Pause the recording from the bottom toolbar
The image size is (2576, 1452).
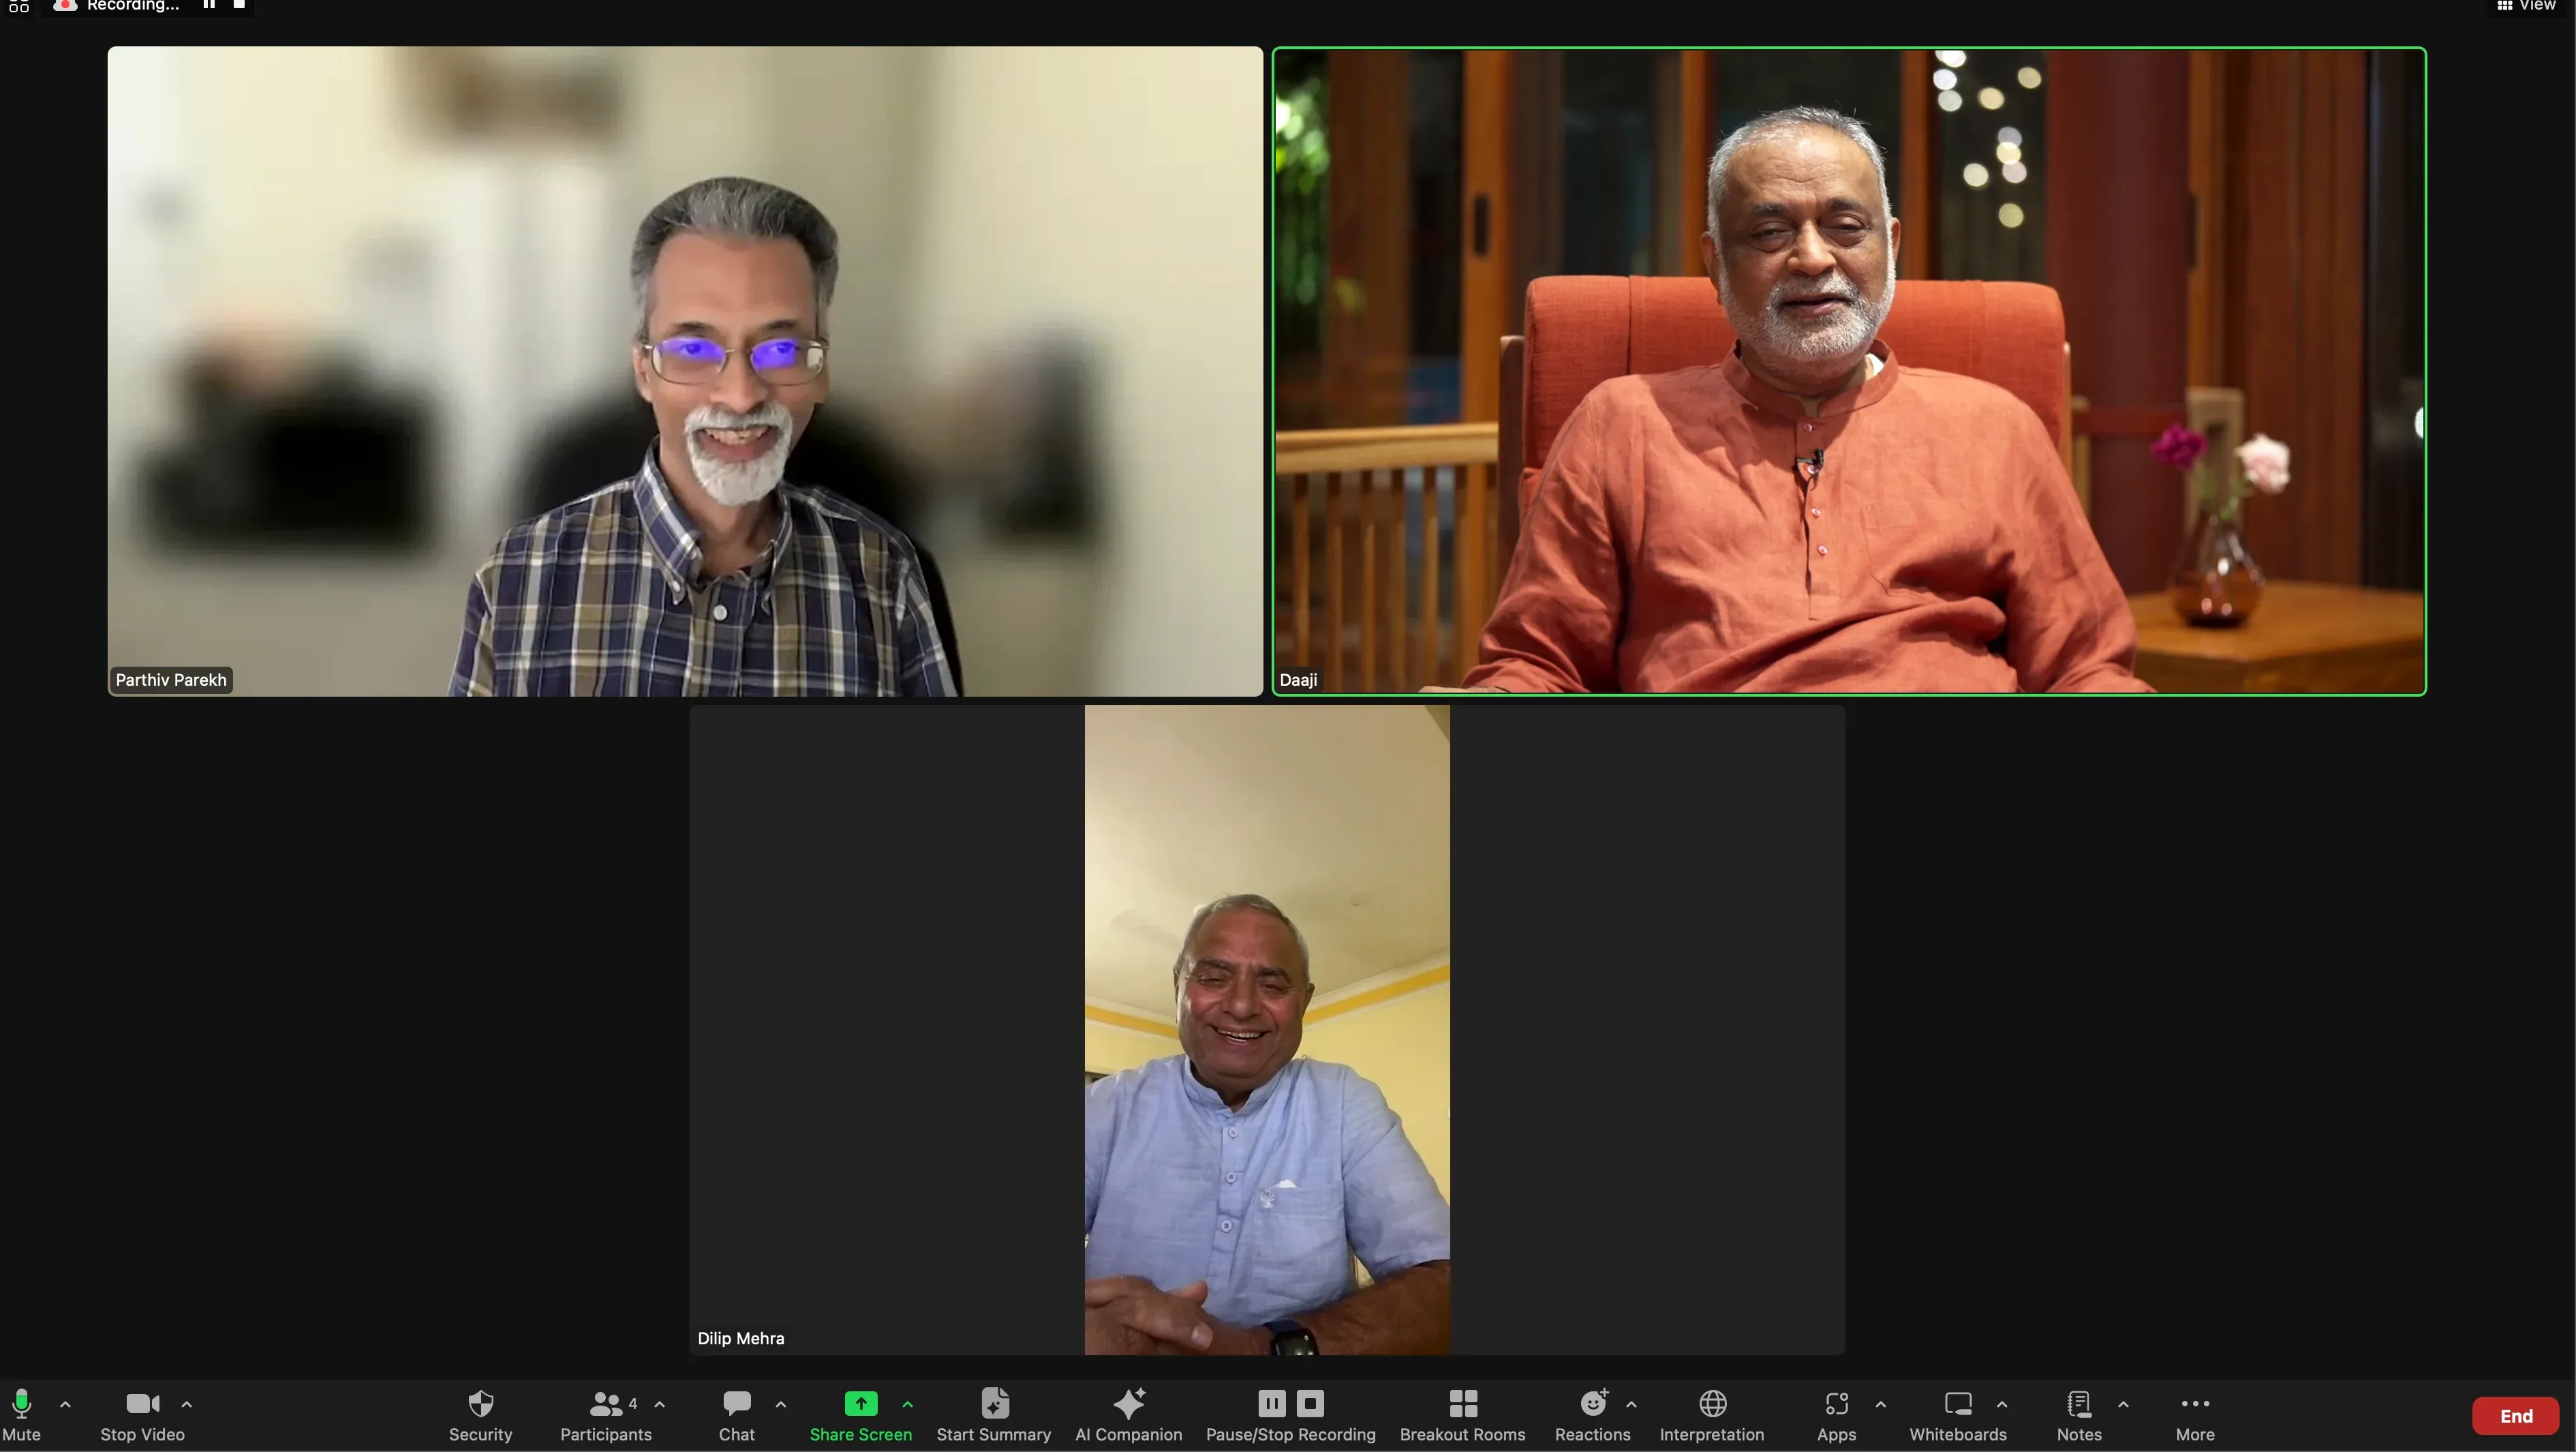[1272, 1403]
